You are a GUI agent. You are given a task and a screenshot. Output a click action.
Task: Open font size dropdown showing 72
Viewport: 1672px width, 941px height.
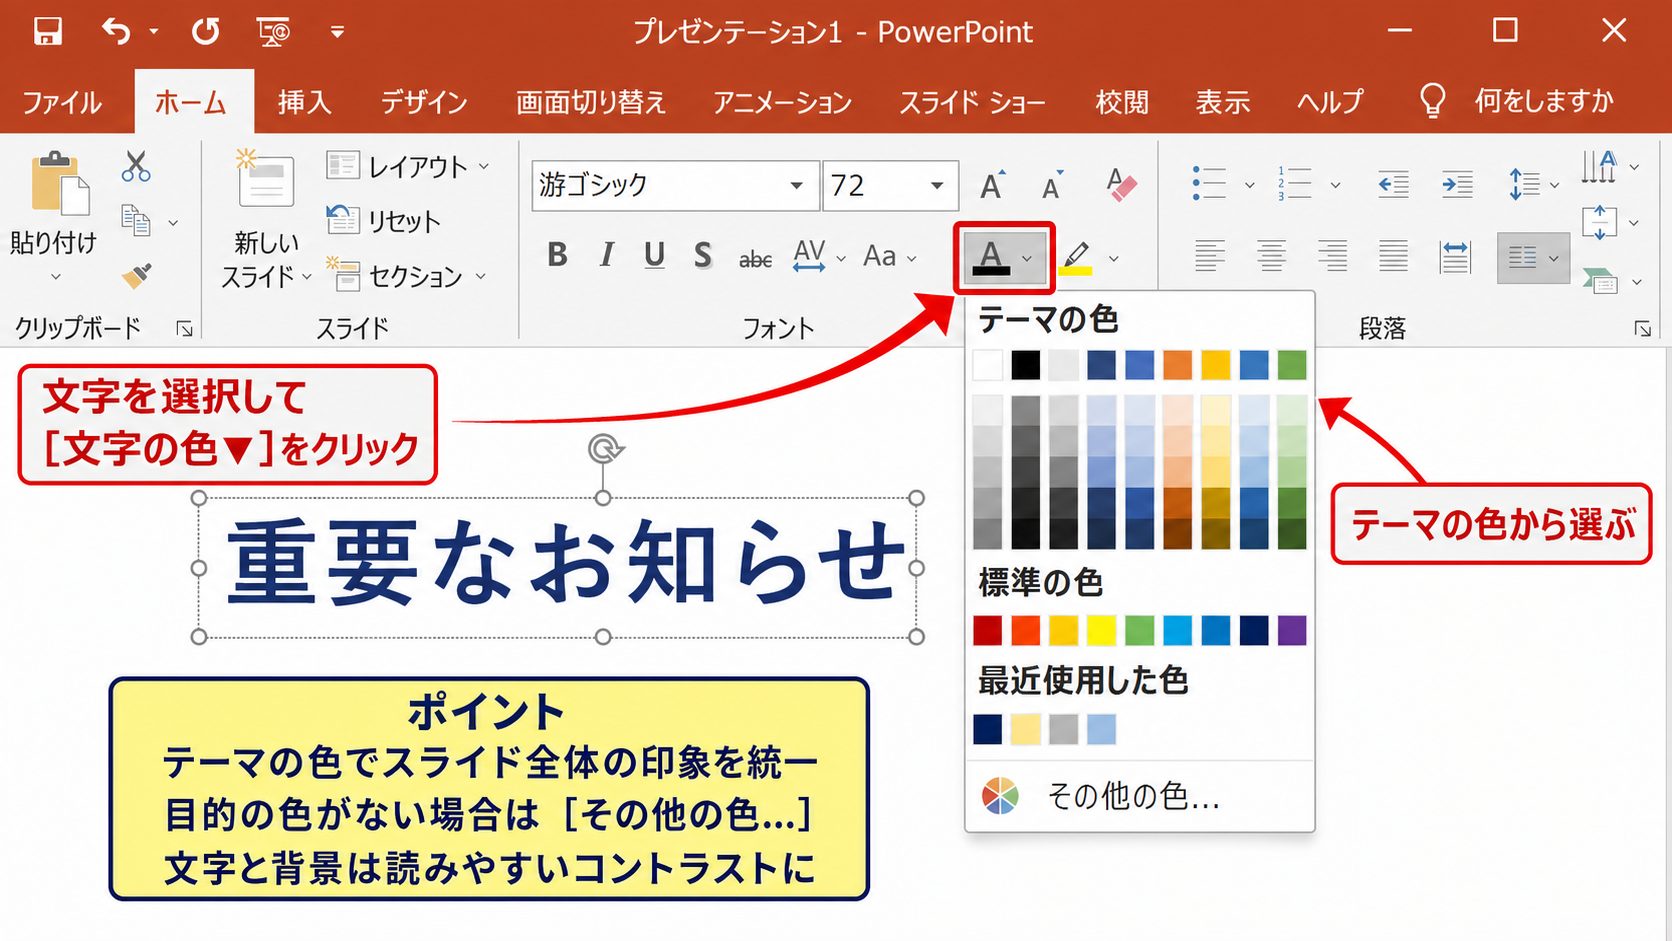click(x=937, y=185)
